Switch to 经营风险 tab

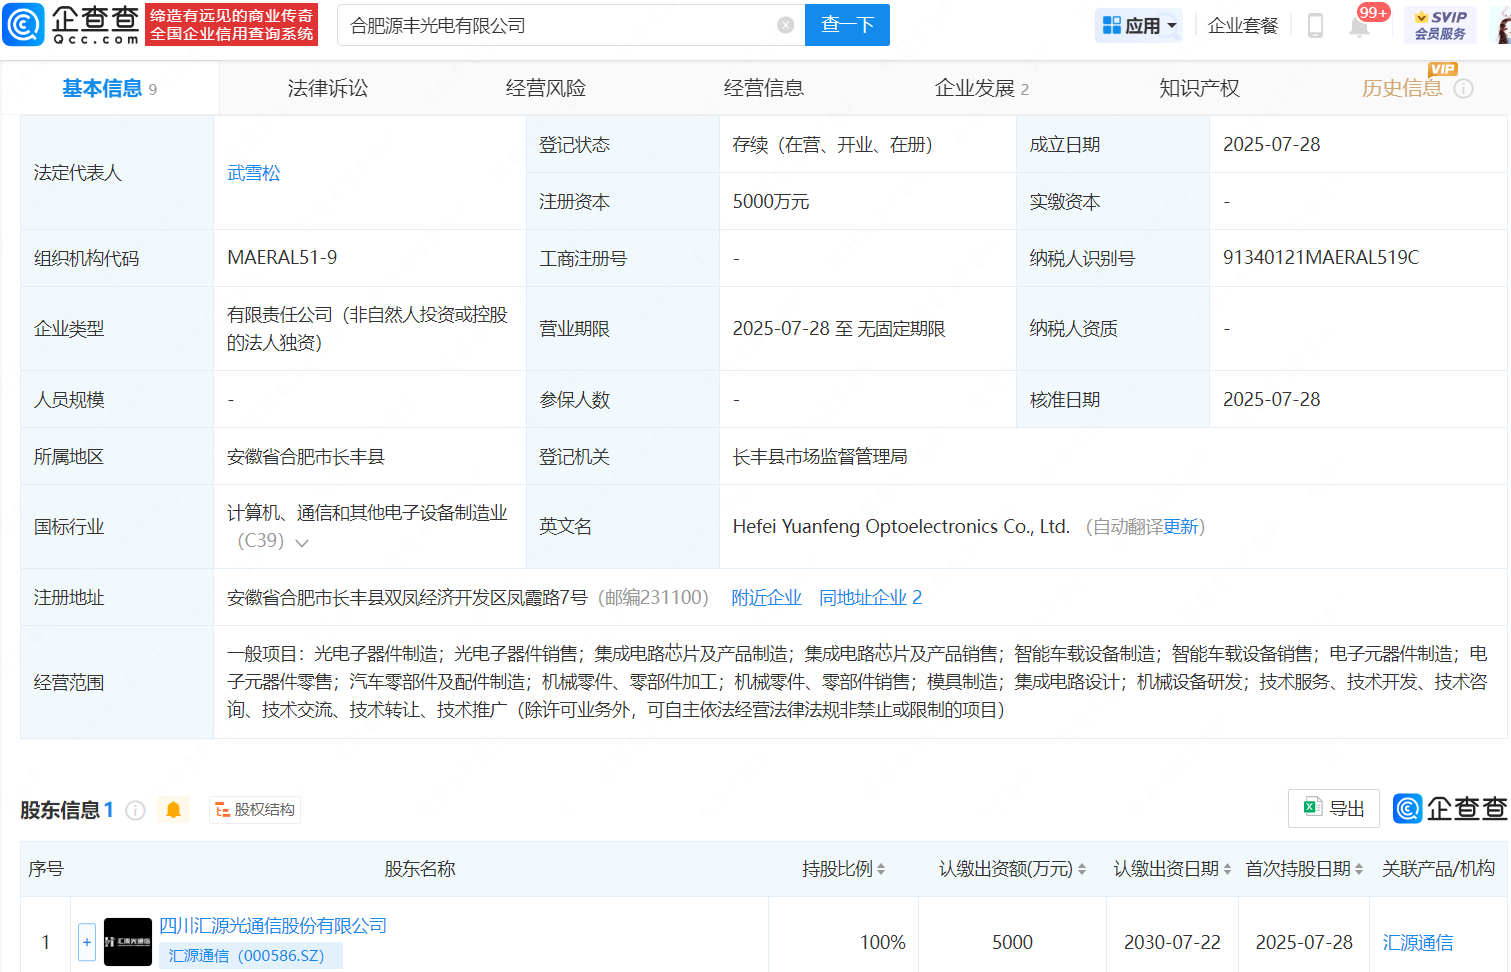pyautogui.click(x=546, y=88)
